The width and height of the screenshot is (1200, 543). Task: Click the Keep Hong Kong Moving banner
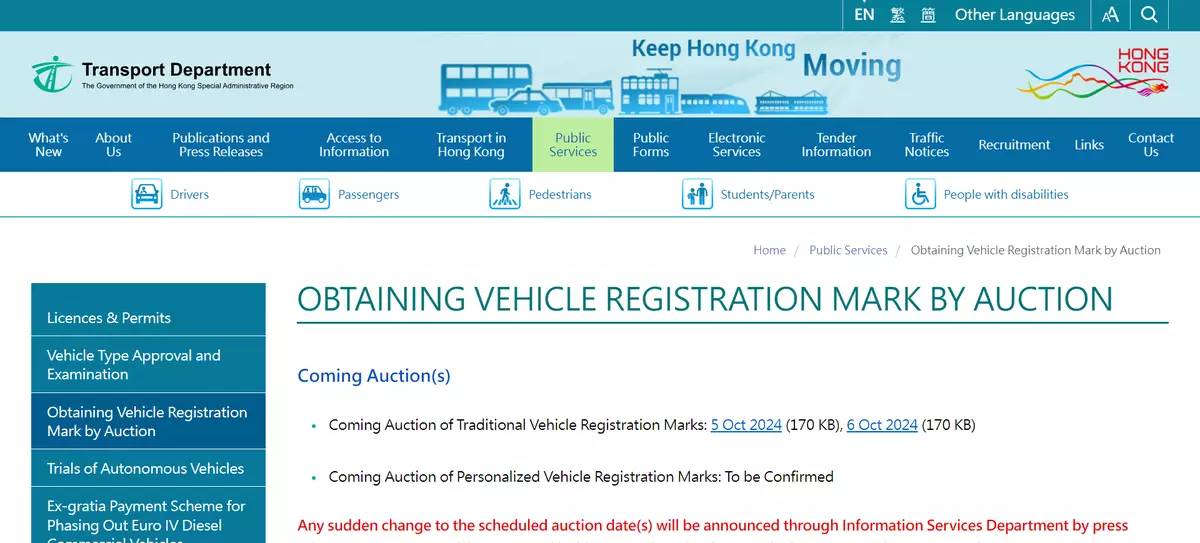[x=670, y=76]
